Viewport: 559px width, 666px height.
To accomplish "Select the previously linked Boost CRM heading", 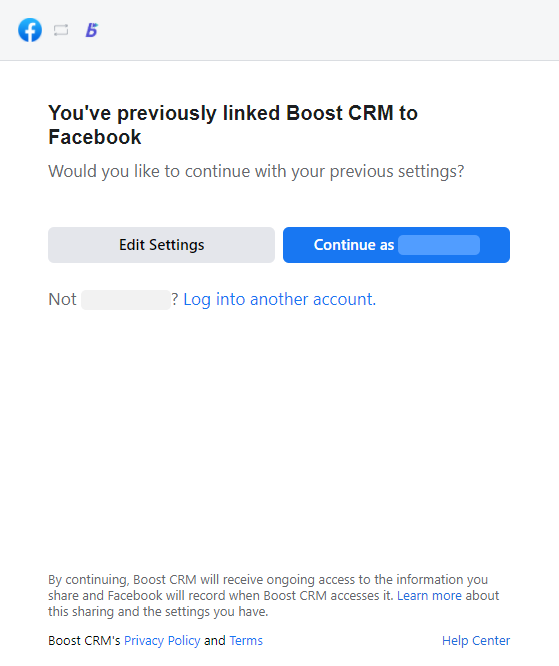I will [233, 125].
